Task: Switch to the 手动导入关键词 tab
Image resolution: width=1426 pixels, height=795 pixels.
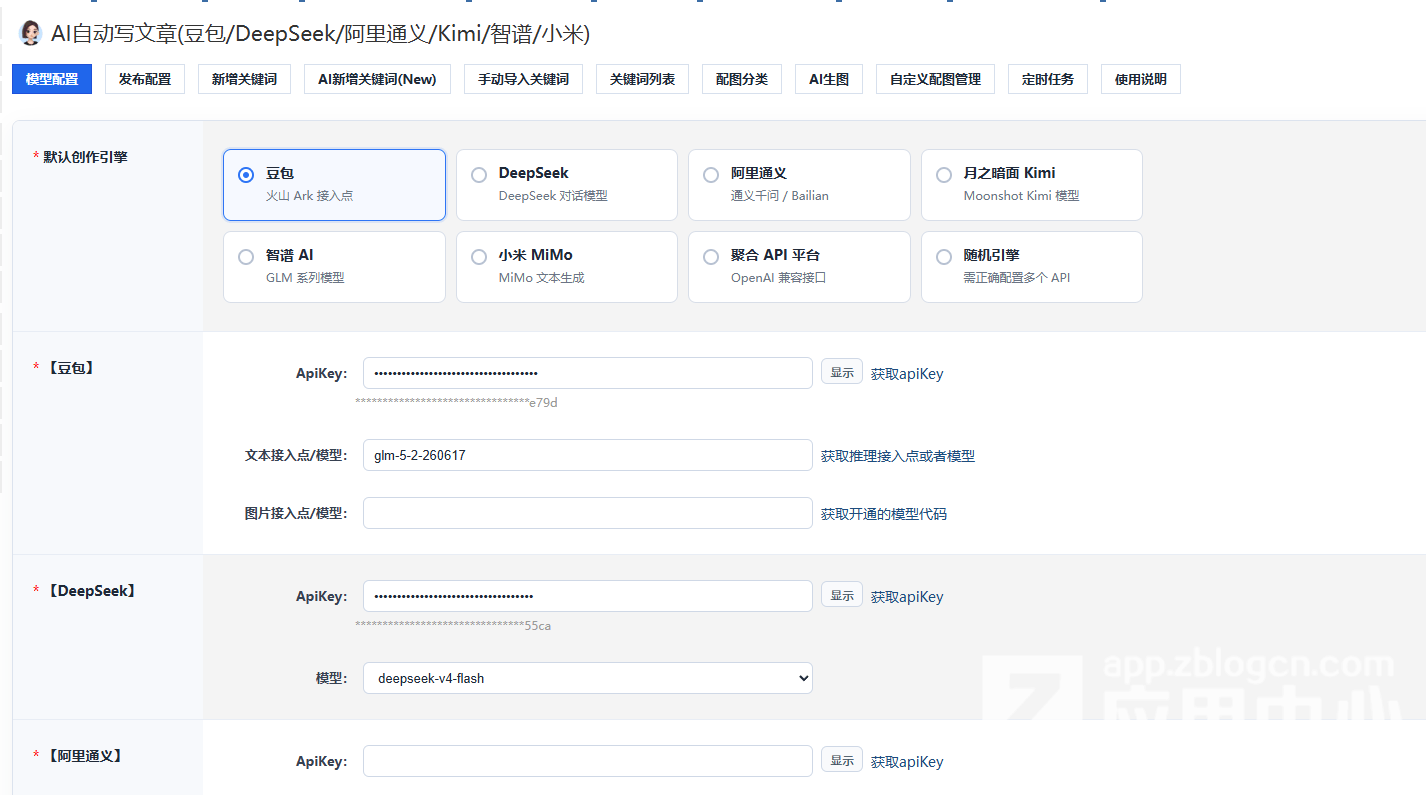Action: [x=523, y=79]
